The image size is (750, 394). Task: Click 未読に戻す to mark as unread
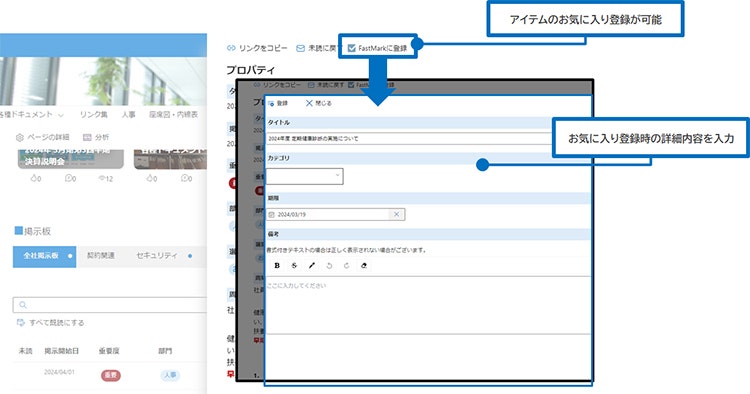pos(319,48)
